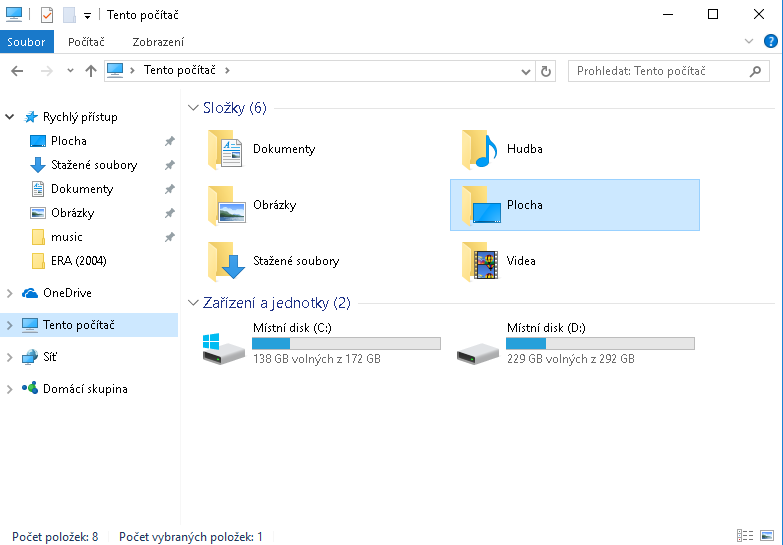Unpin Plocha from quick access pin icon
This screenshot has width=783, height=545.
point(170,141)
